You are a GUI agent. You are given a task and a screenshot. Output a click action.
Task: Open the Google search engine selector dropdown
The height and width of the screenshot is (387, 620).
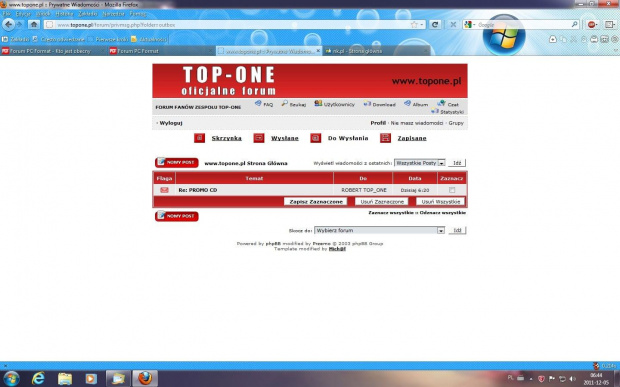(469, 25)
